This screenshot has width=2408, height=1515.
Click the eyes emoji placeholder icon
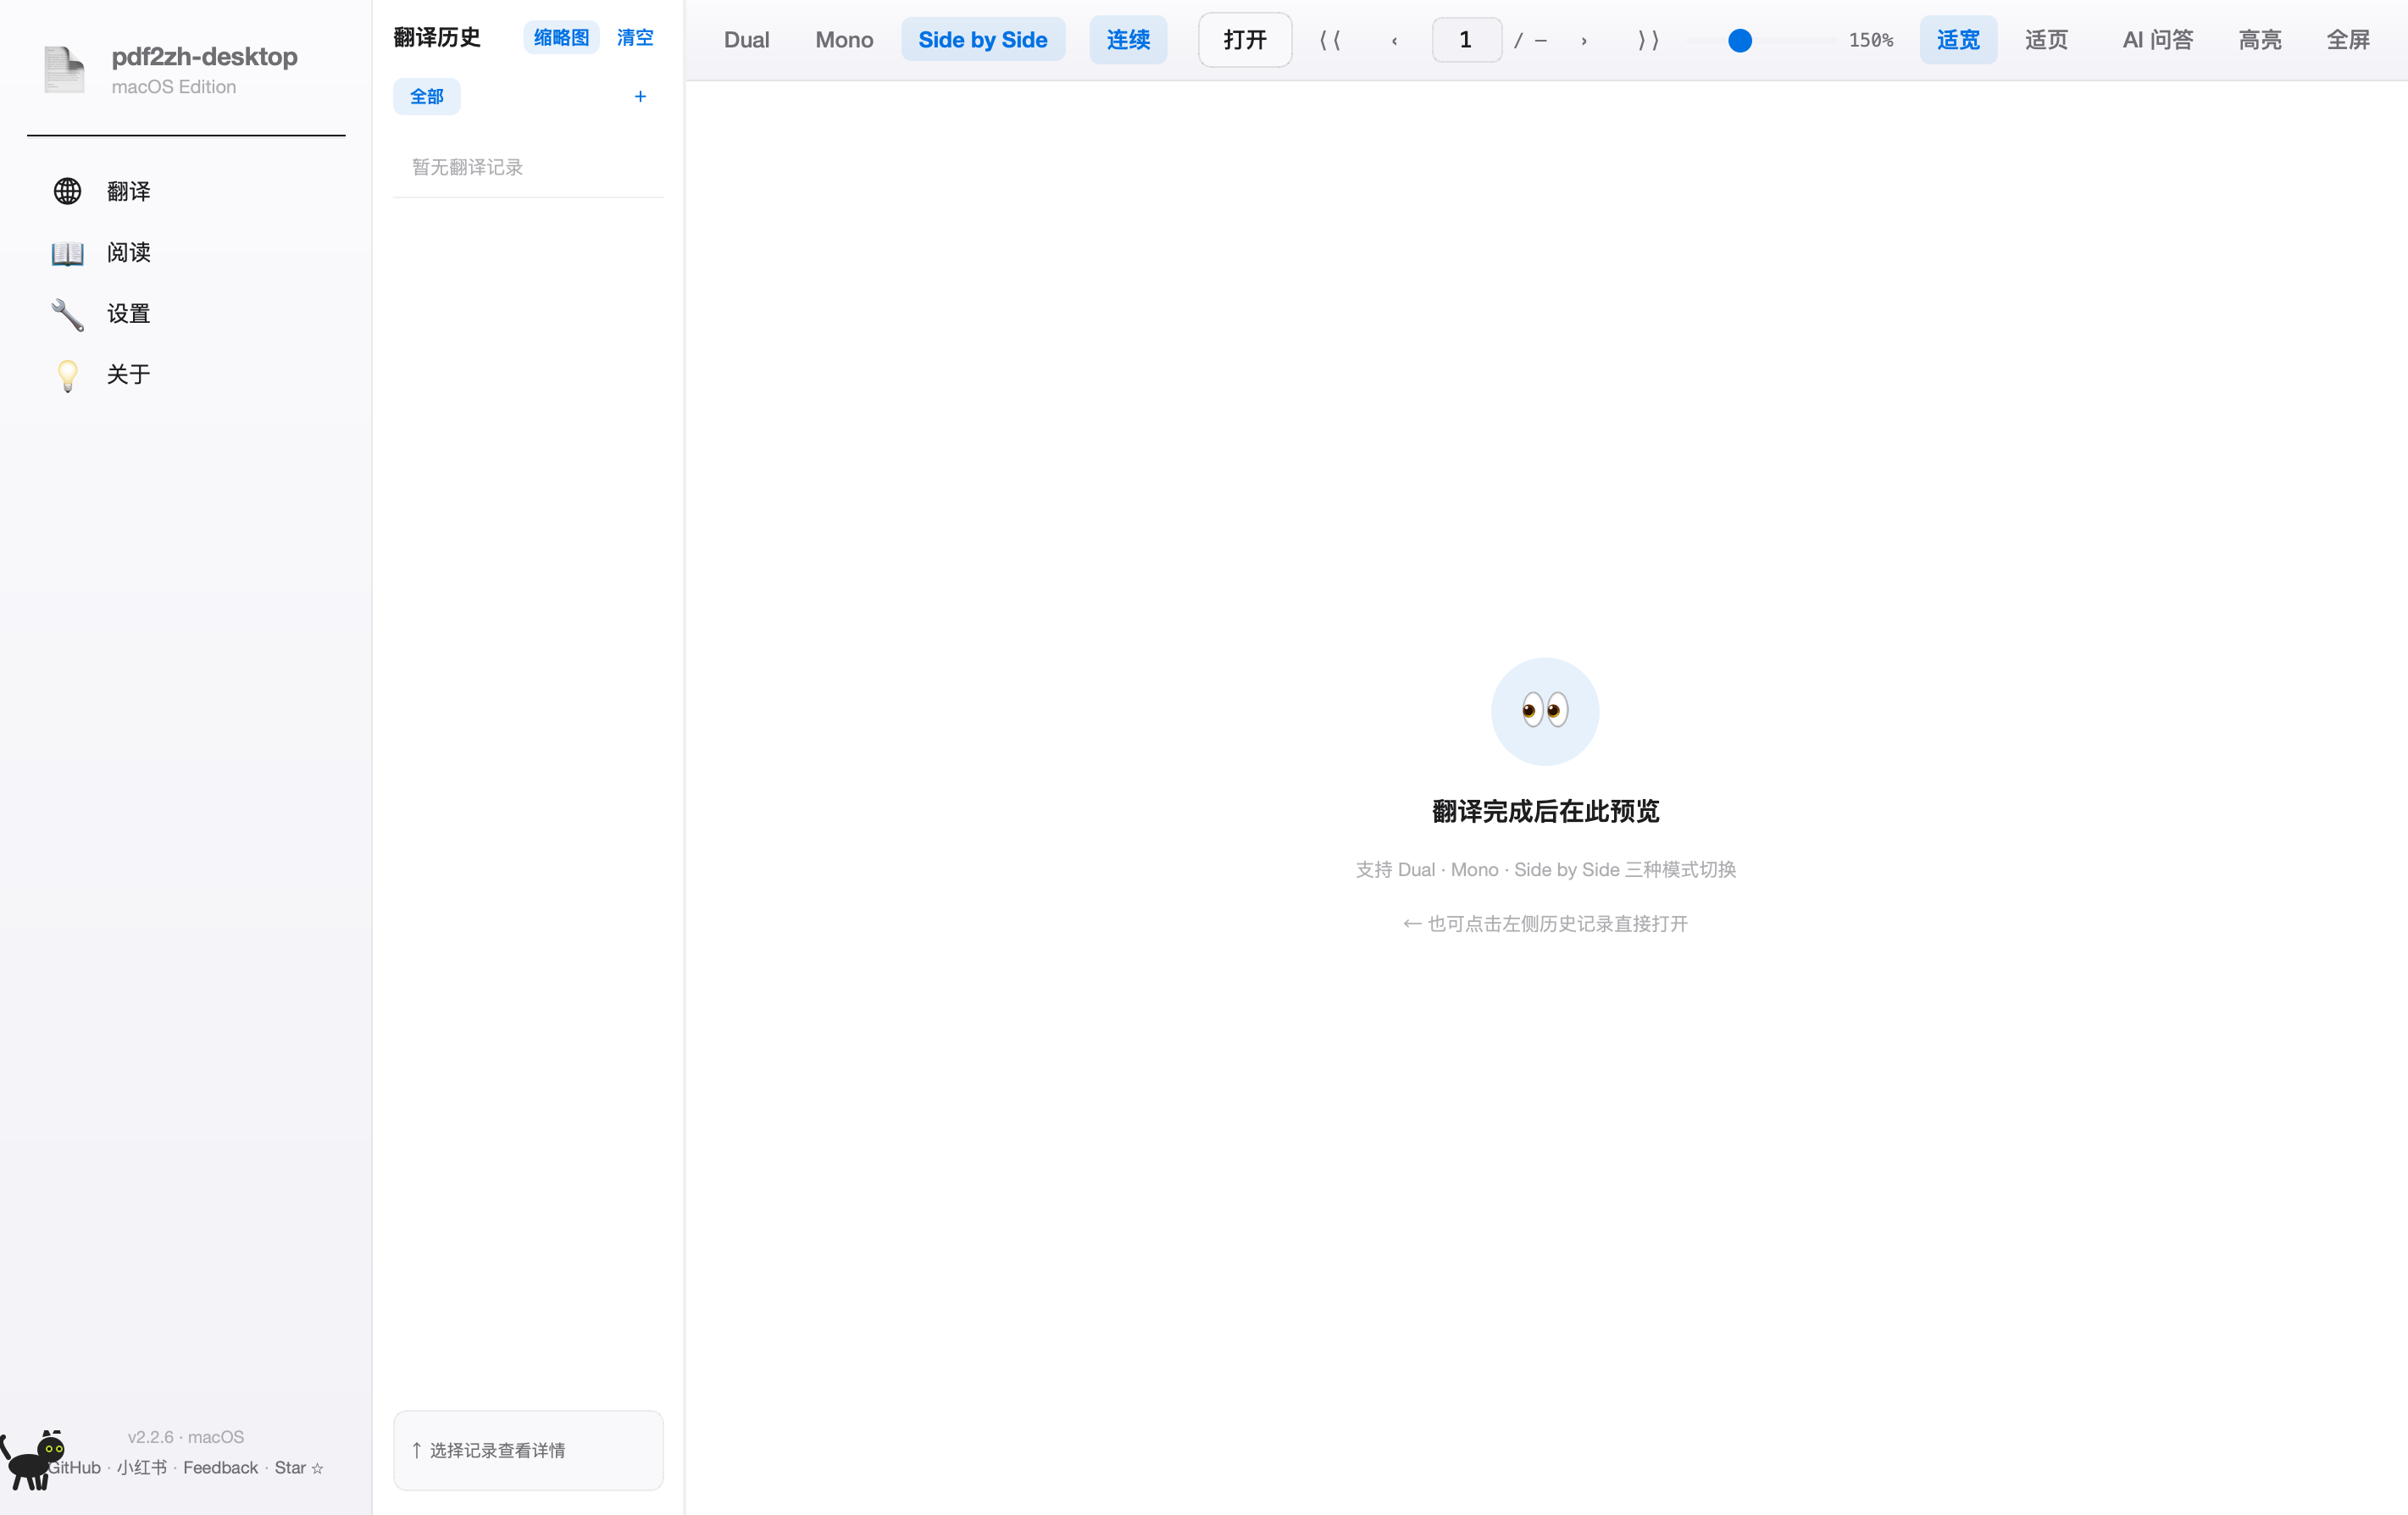point(1545,711)
